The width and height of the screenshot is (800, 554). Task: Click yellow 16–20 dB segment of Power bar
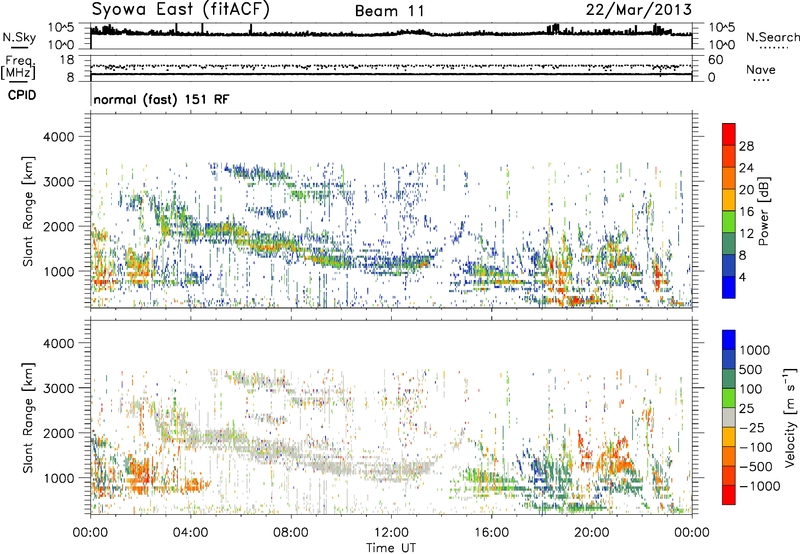point(729,200)
